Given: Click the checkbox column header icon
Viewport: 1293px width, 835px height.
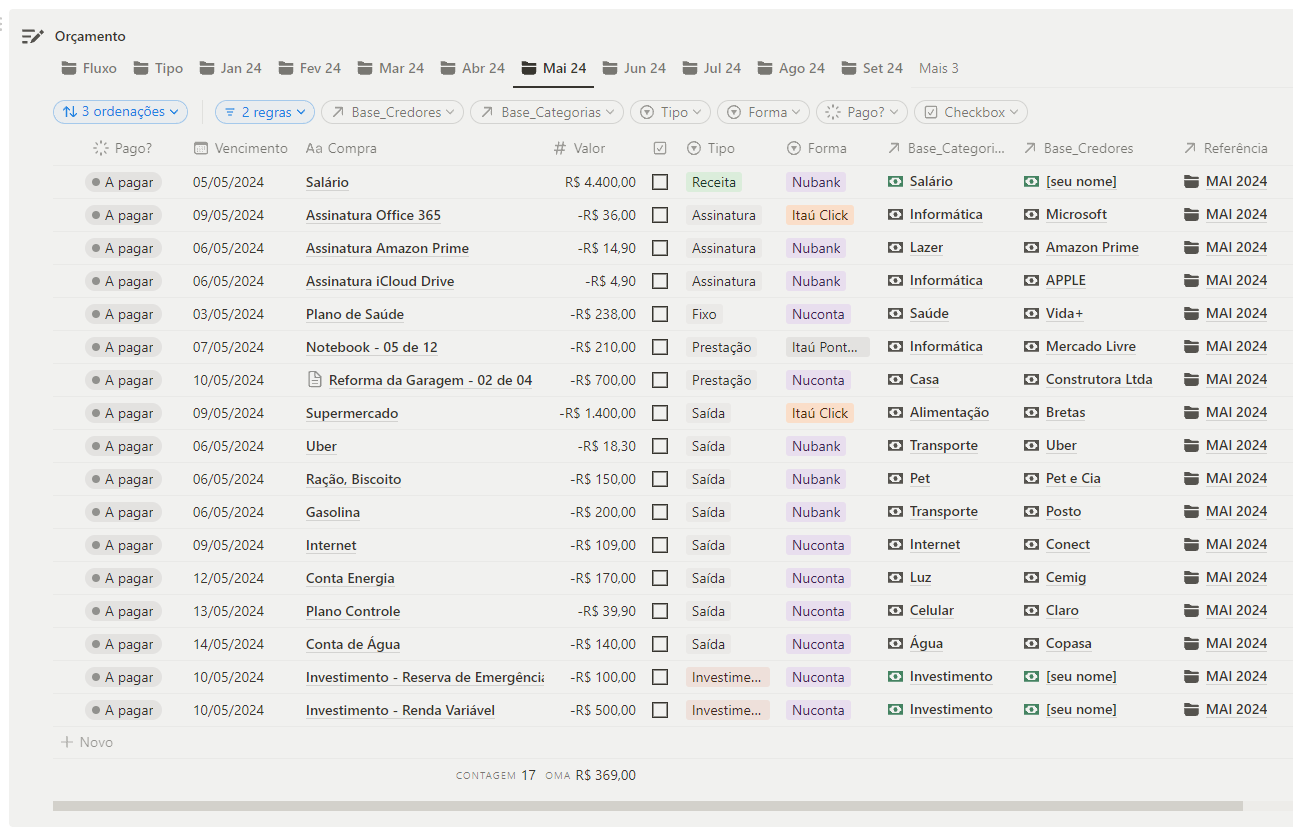Looking at the screenshot, I should 660,148.
